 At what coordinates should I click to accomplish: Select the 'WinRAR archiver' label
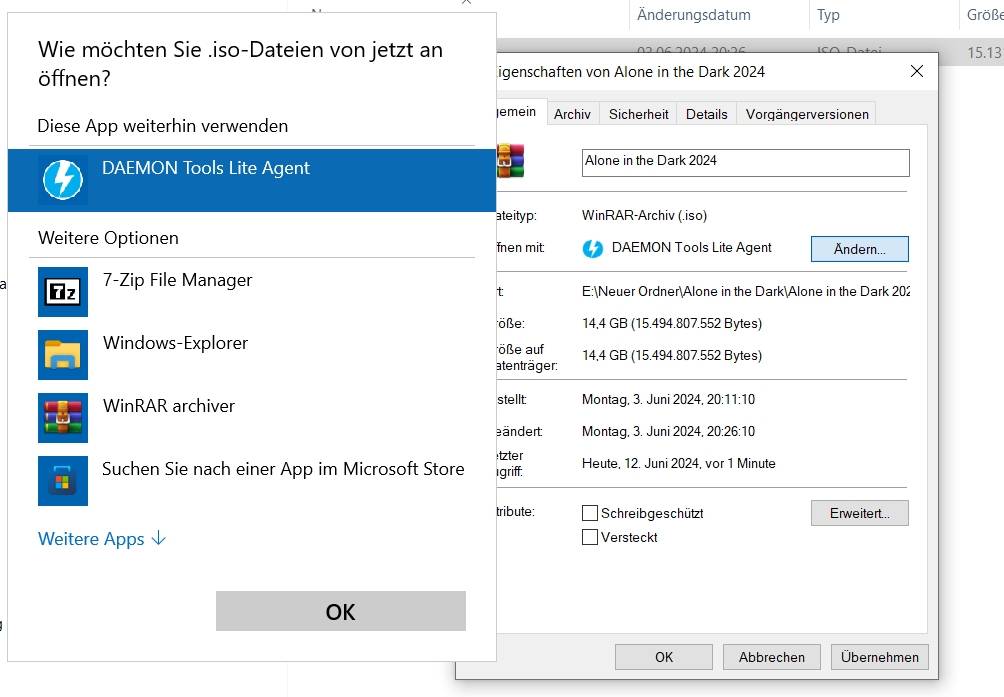[169, 406]
